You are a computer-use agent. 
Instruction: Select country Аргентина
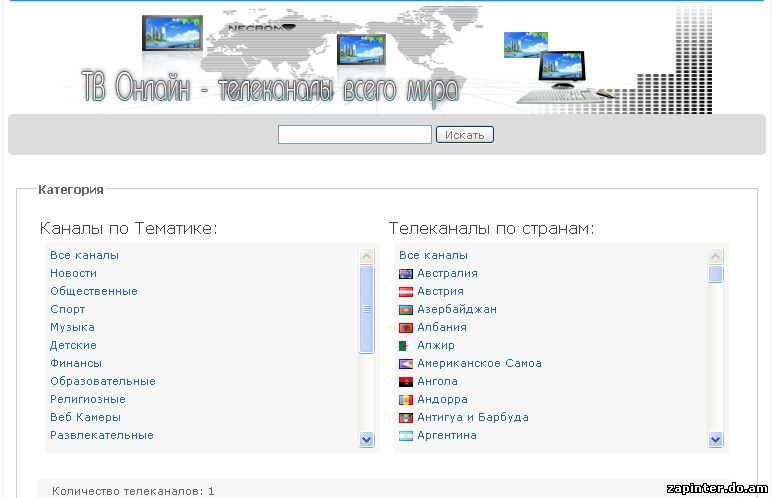(x=447, y=435)
